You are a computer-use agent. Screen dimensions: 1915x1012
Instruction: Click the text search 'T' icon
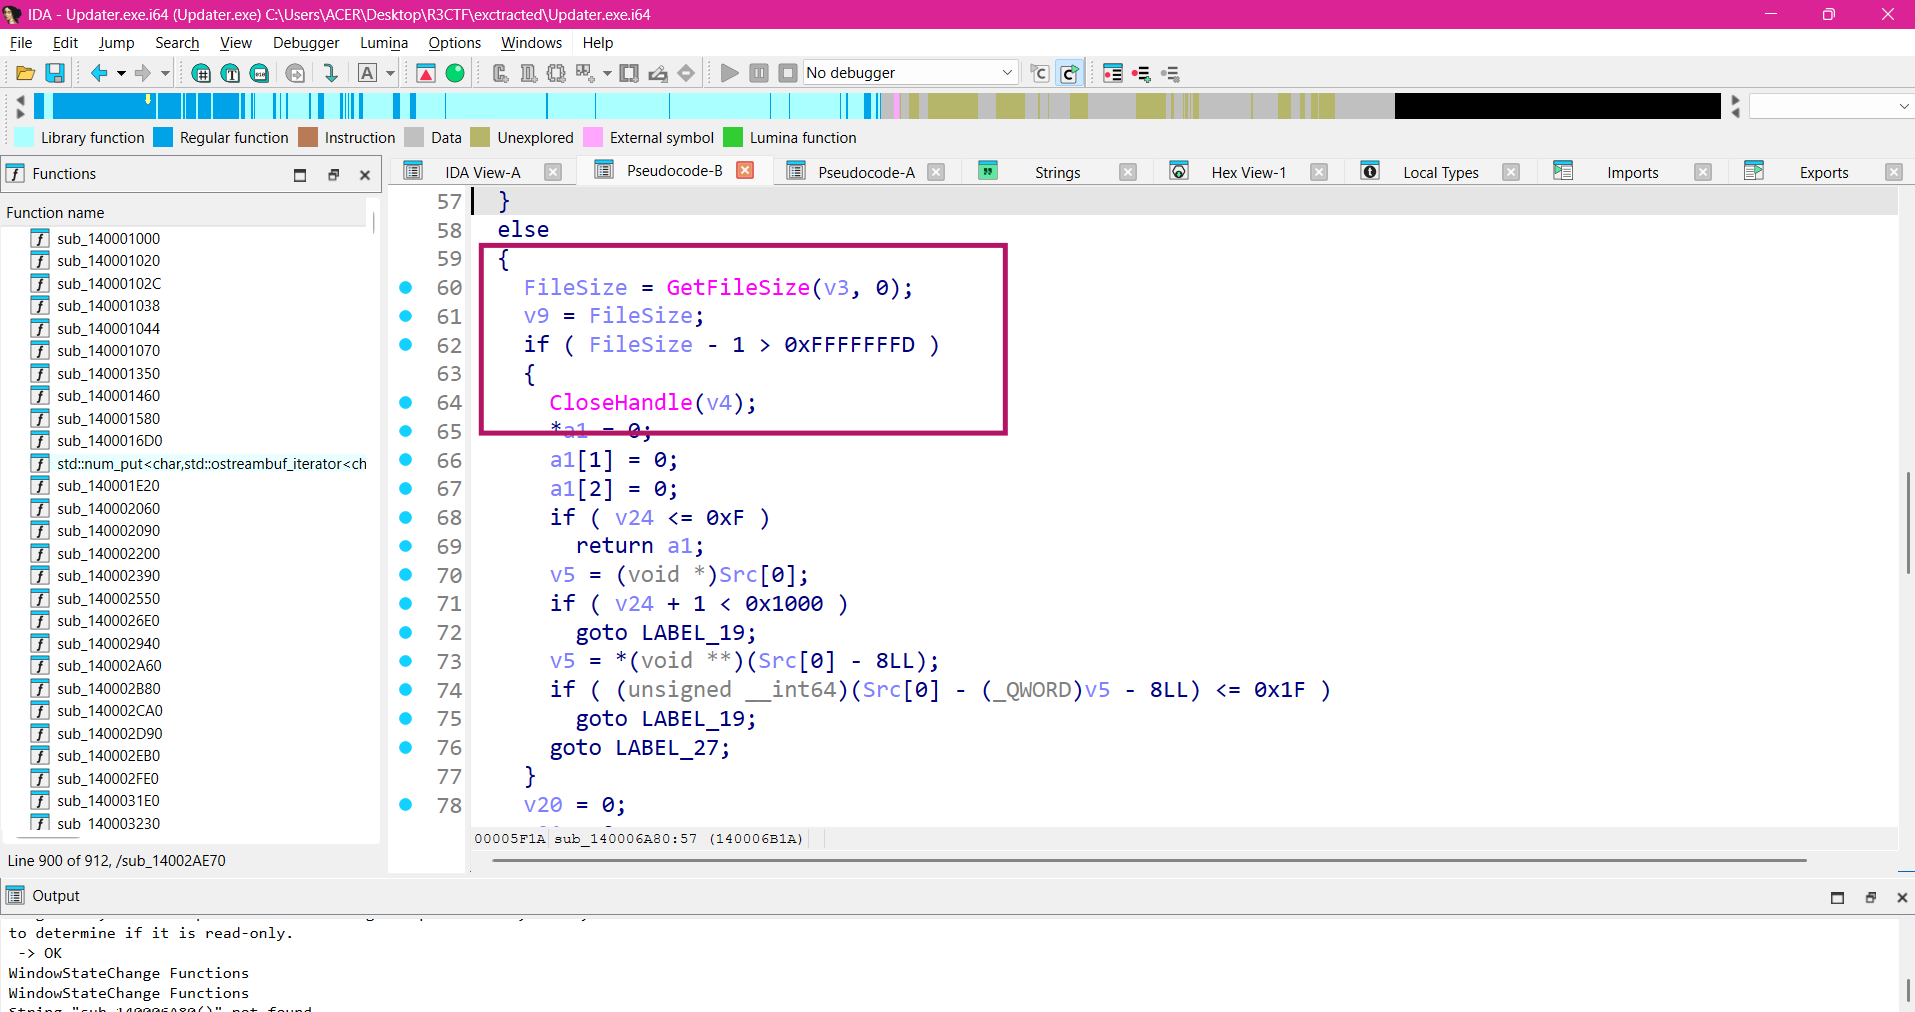[x=230, y=73]
